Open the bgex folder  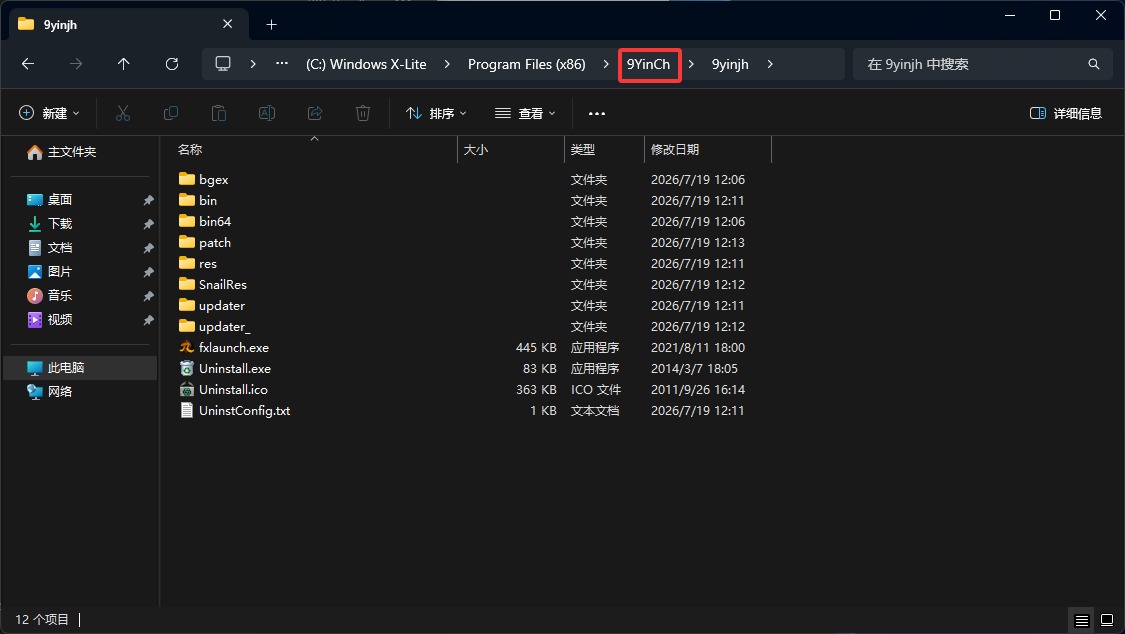click(x=213, y=179)
